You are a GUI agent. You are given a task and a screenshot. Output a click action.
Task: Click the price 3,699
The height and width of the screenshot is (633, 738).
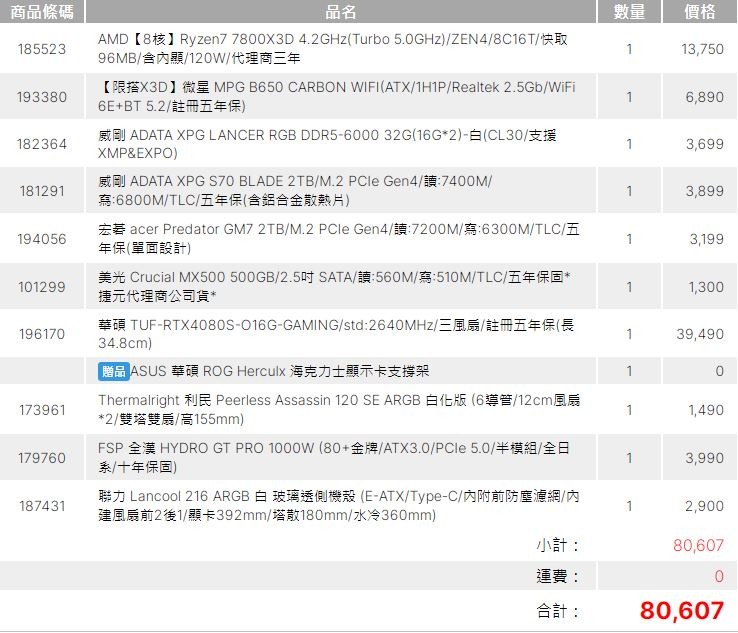[x=705, y=144]
